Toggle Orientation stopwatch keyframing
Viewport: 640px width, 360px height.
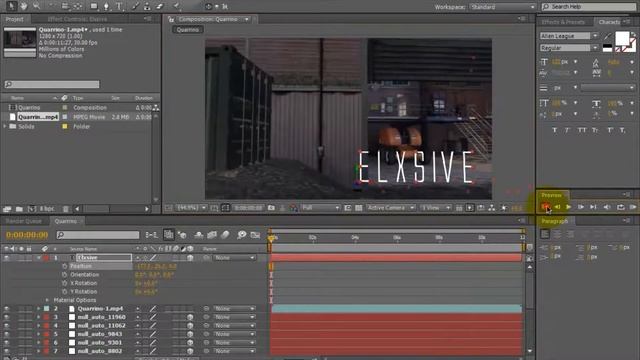[x=64, y=275]
